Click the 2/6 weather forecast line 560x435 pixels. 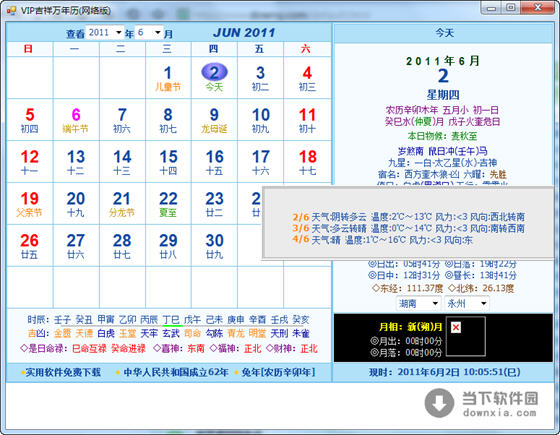(408, 217)
